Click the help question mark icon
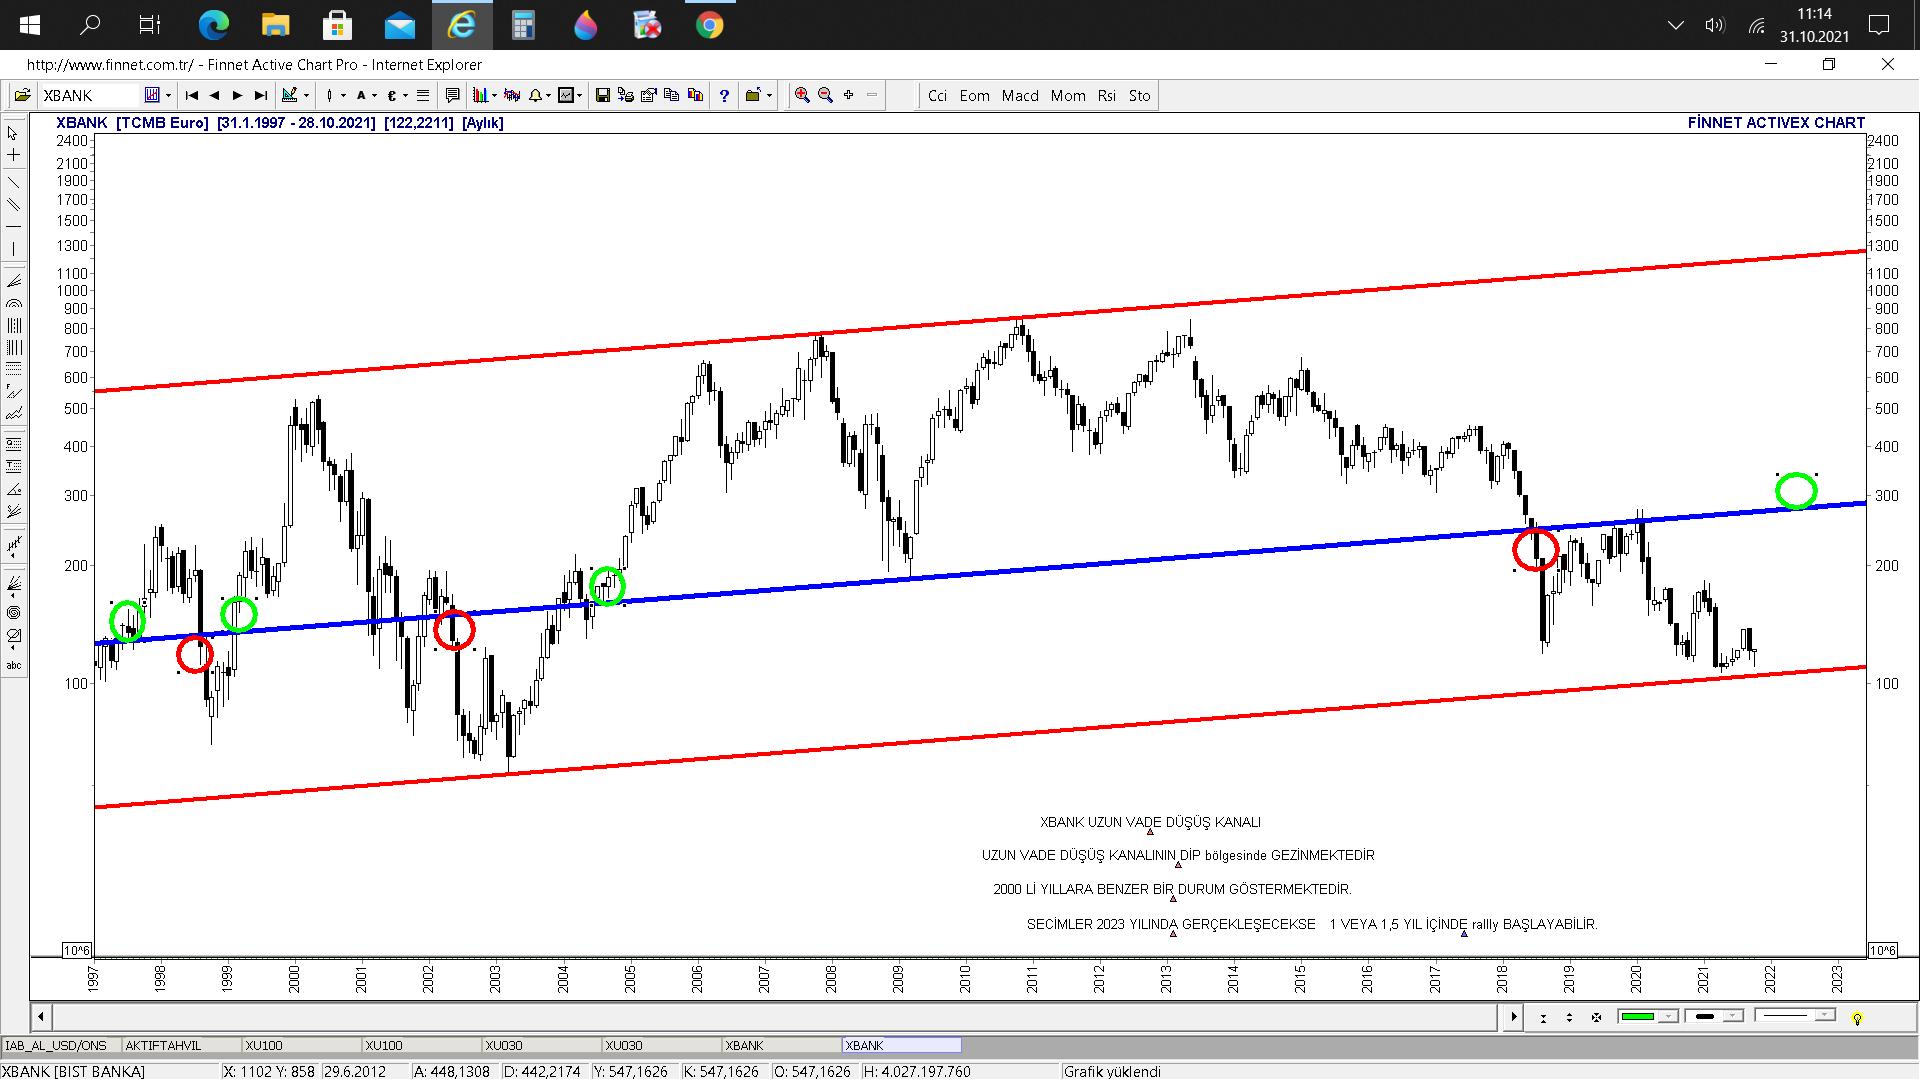The image size is (1920, 1080). coord(724,96)
